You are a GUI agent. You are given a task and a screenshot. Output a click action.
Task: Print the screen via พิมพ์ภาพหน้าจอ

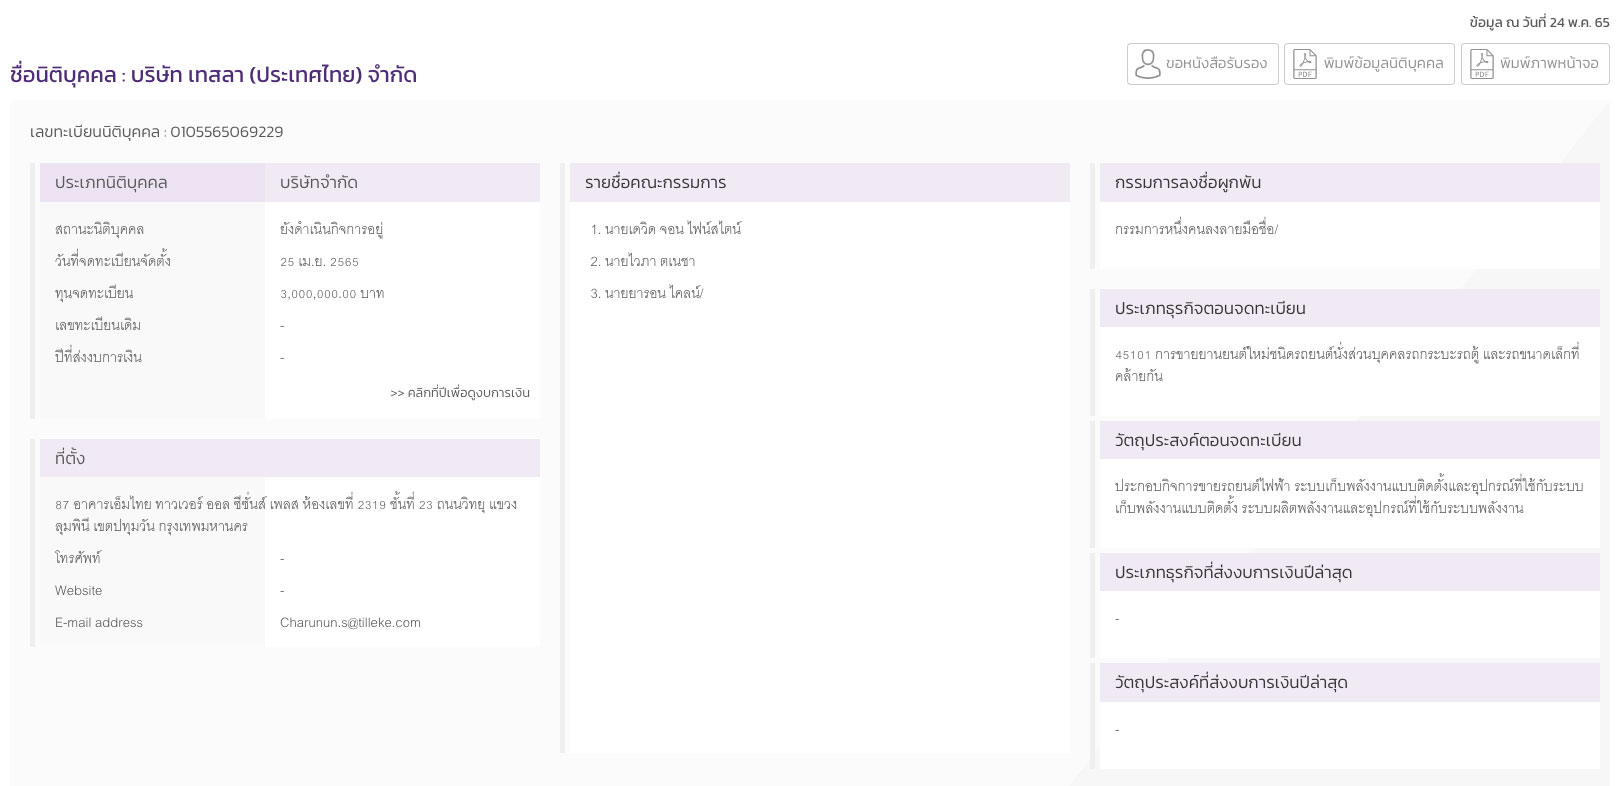tap(1535, 64)
